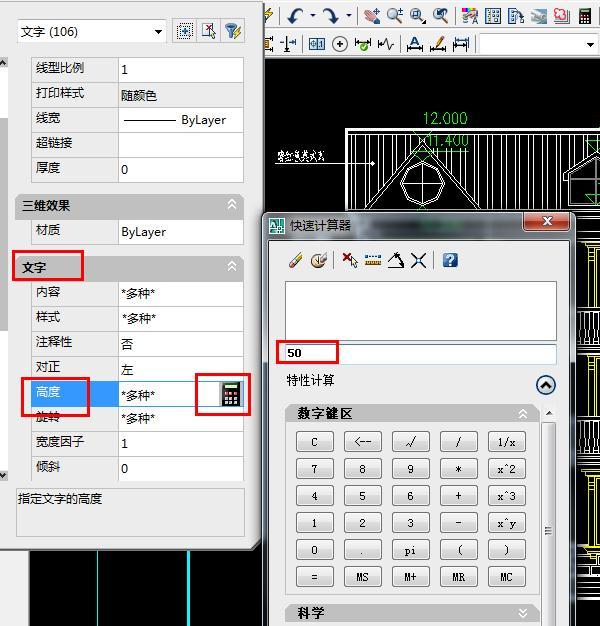Open the dimension style combo box dropdown
Viewport: 600px width, 626px height.
pos(590,45)
